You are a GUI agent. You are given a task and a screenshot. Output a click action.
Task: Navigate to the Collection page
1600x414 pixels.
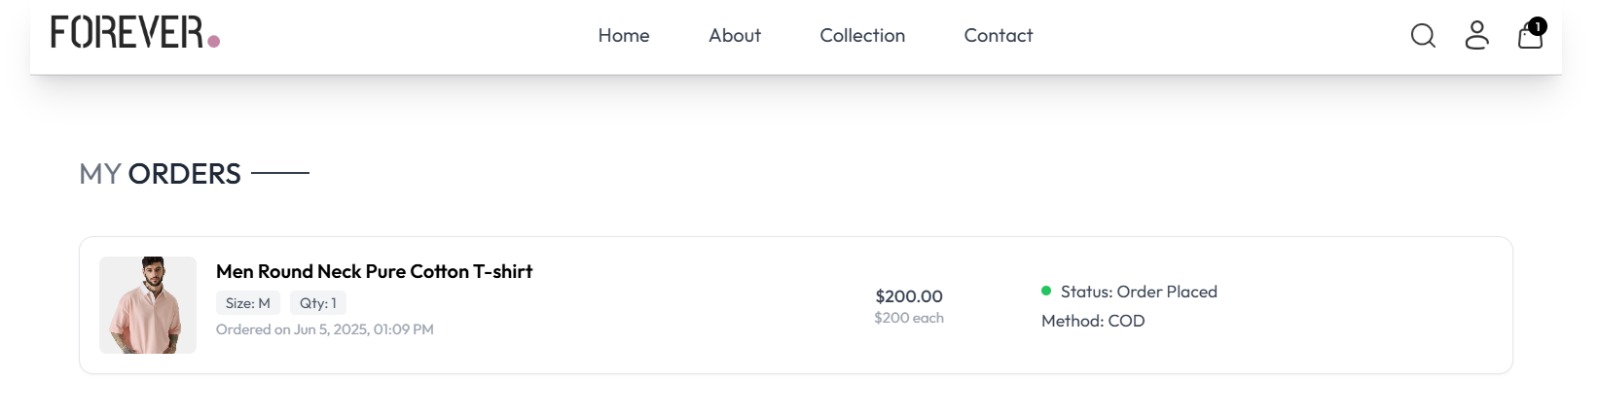(862, 35)
